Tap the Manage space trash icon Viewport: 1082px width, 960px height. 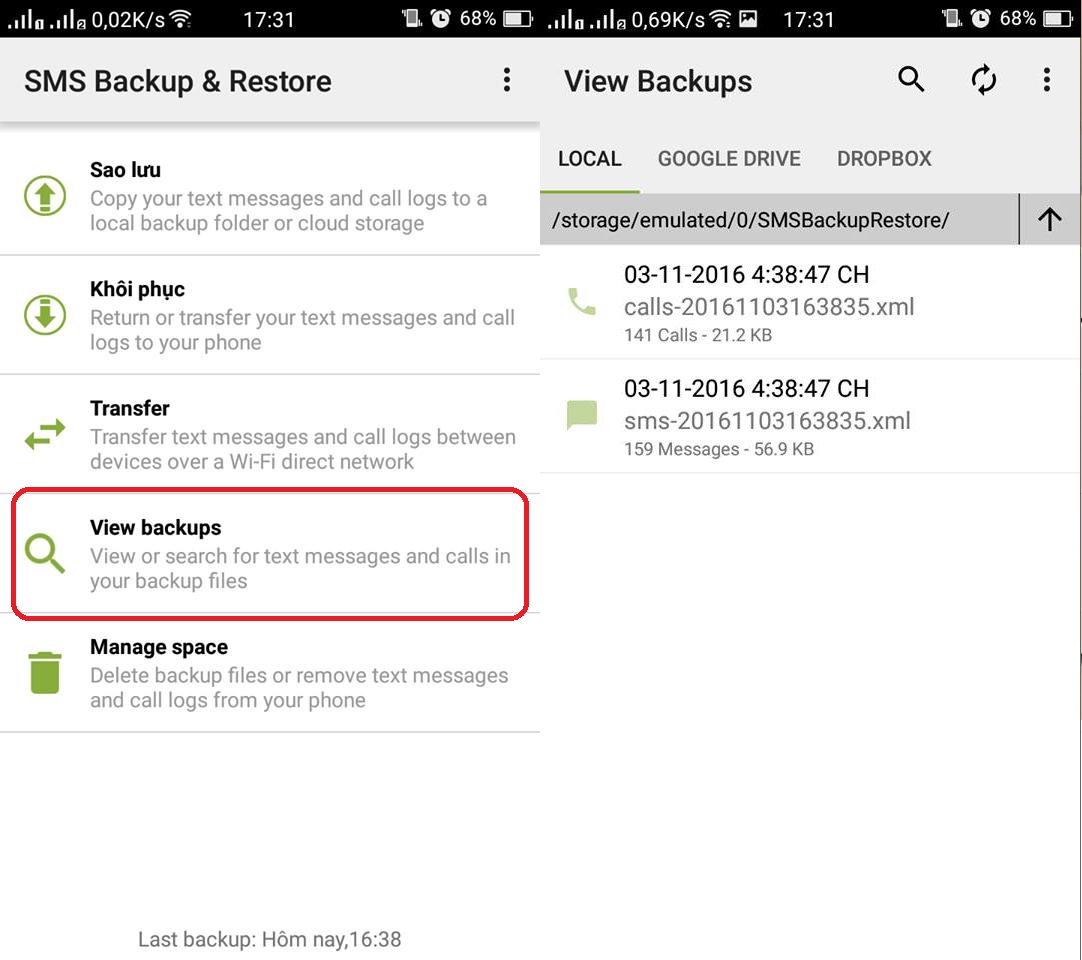(45, 673)
